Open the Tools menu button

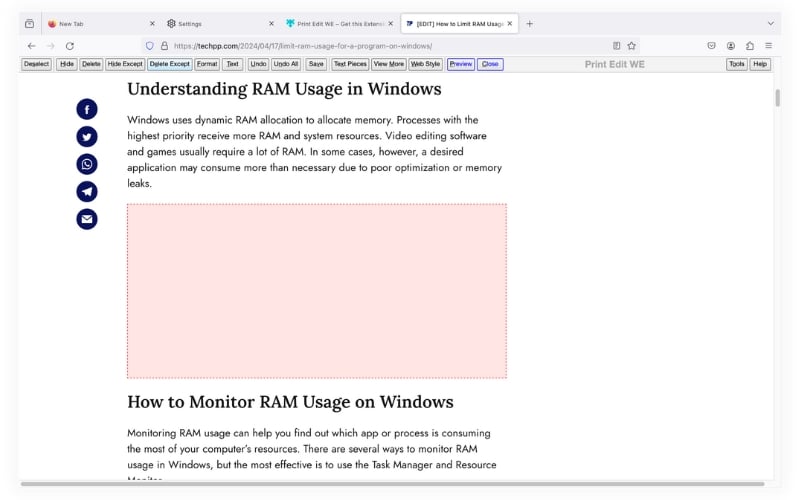(x=737, y=64)
